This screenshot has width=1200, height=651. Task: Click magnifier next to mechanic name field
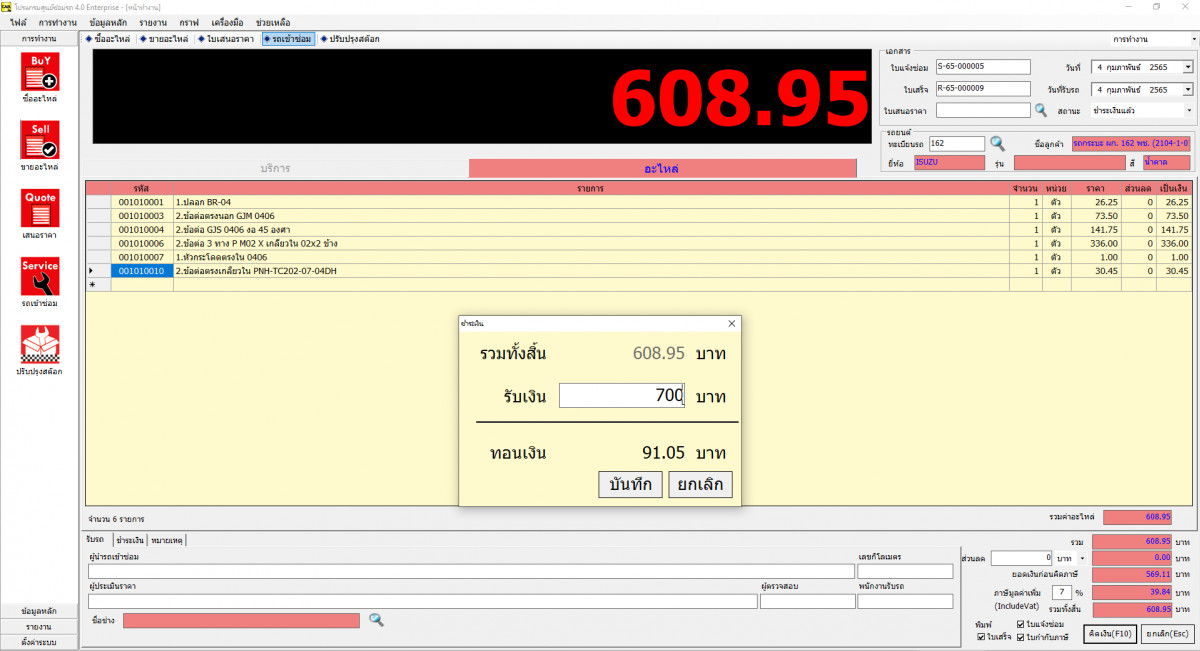click(376, 620)
